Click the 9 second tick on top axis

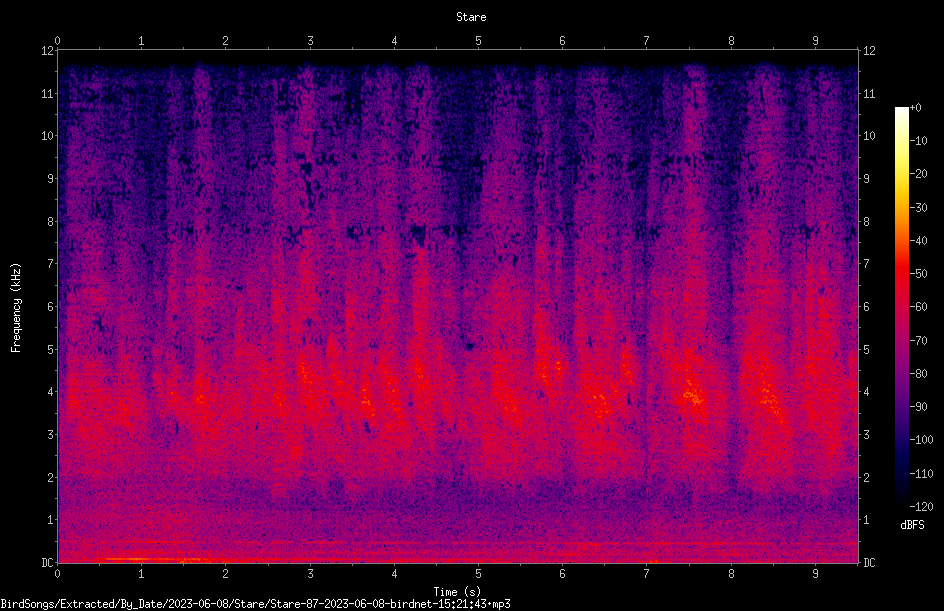[x=815, y=40]
